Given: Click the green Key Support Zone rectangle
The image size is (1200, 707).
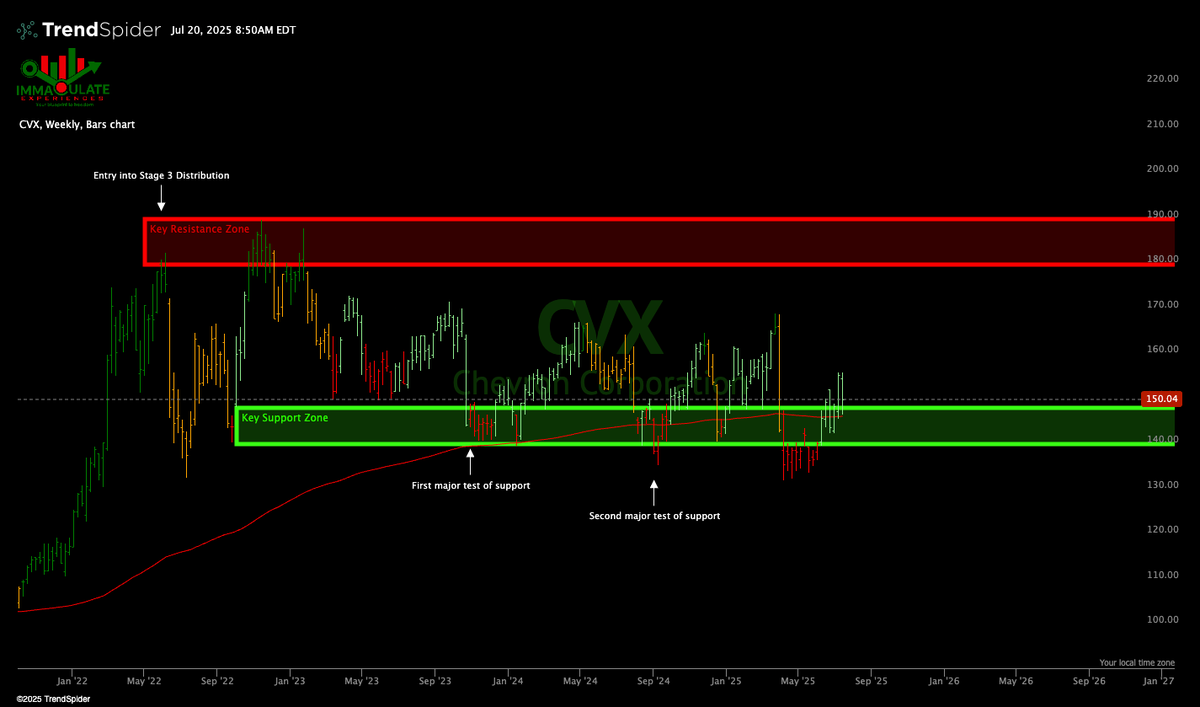Looking at the screenshot, I should click(x=705, y=425).
